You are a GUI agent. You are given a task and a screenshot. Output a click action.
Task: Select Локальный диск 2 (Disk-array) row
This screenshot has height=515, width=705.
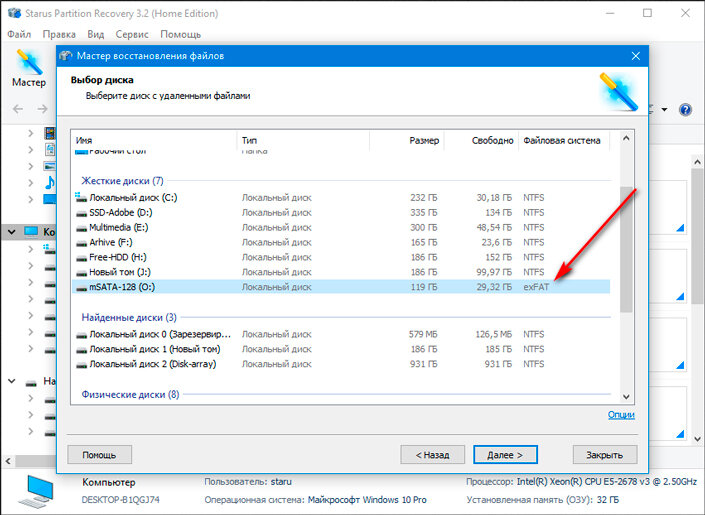click(x=341, y=364)
